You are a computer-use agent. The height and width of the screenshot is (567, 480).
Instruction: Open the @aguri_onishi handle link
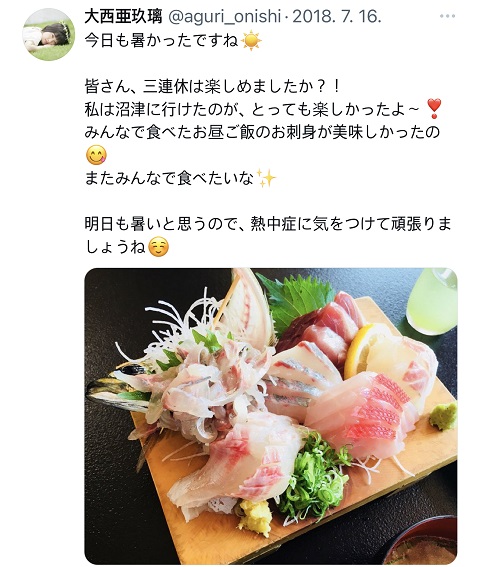[225, 17]
